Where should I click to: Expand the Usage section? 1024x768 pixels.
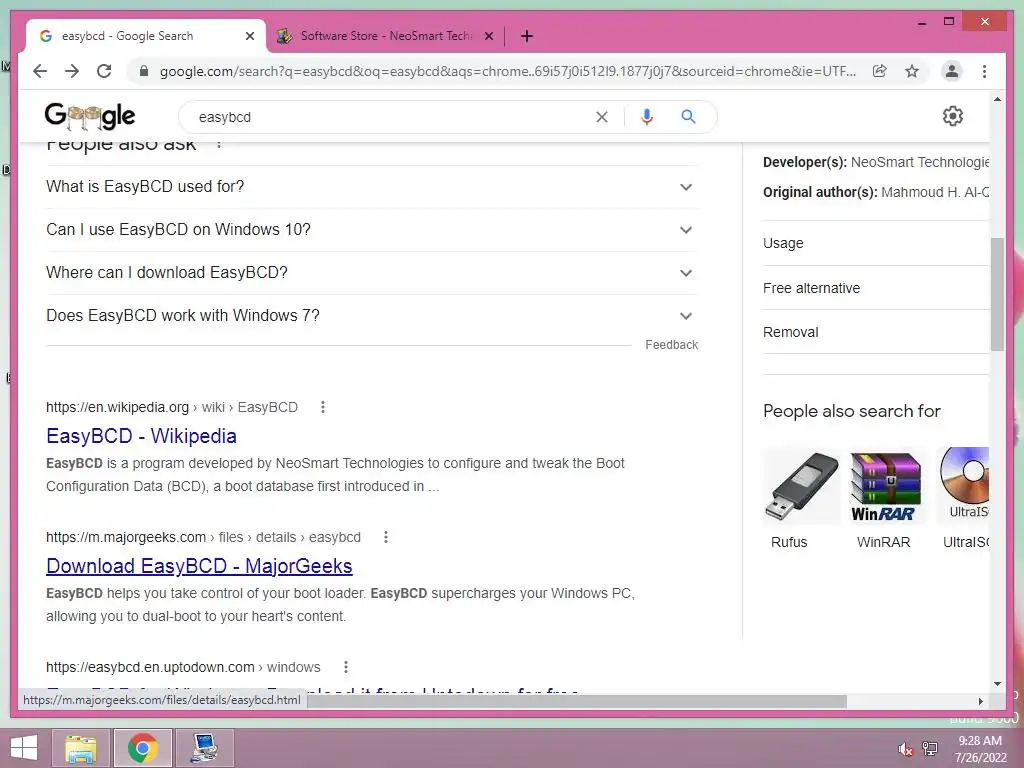pos(876,243)
